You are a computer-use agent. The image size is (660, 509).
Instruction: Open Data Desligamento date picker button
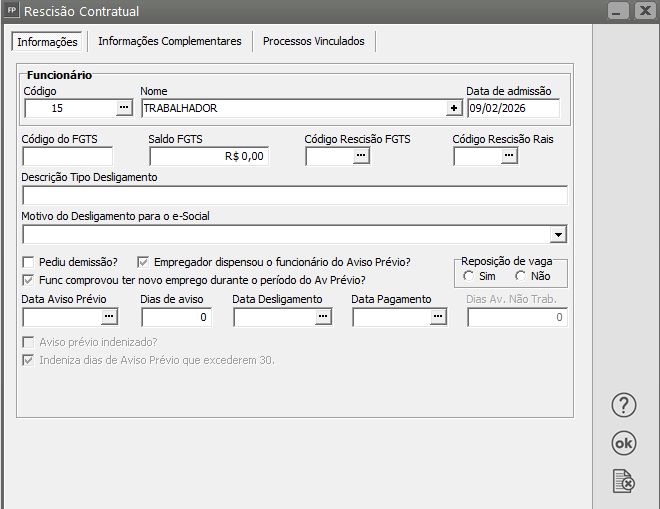[x=323, y=317]
